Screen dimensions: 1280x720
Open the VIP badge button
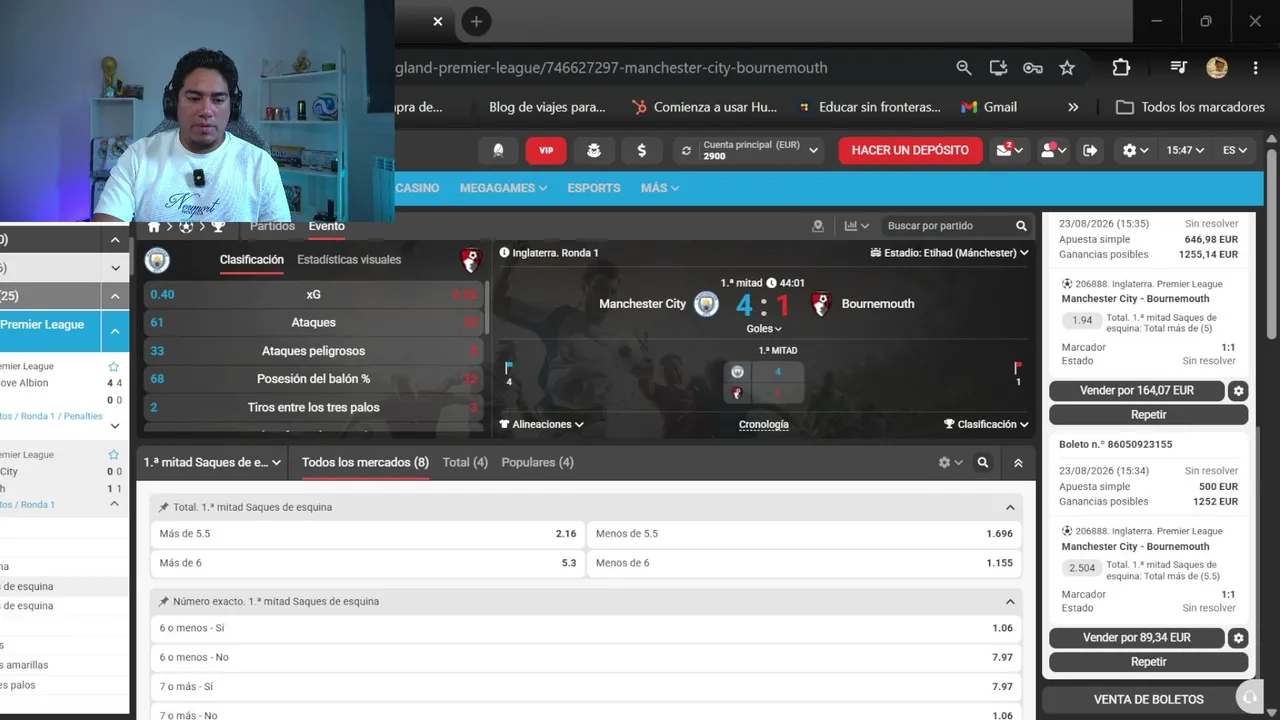point(546,150)
